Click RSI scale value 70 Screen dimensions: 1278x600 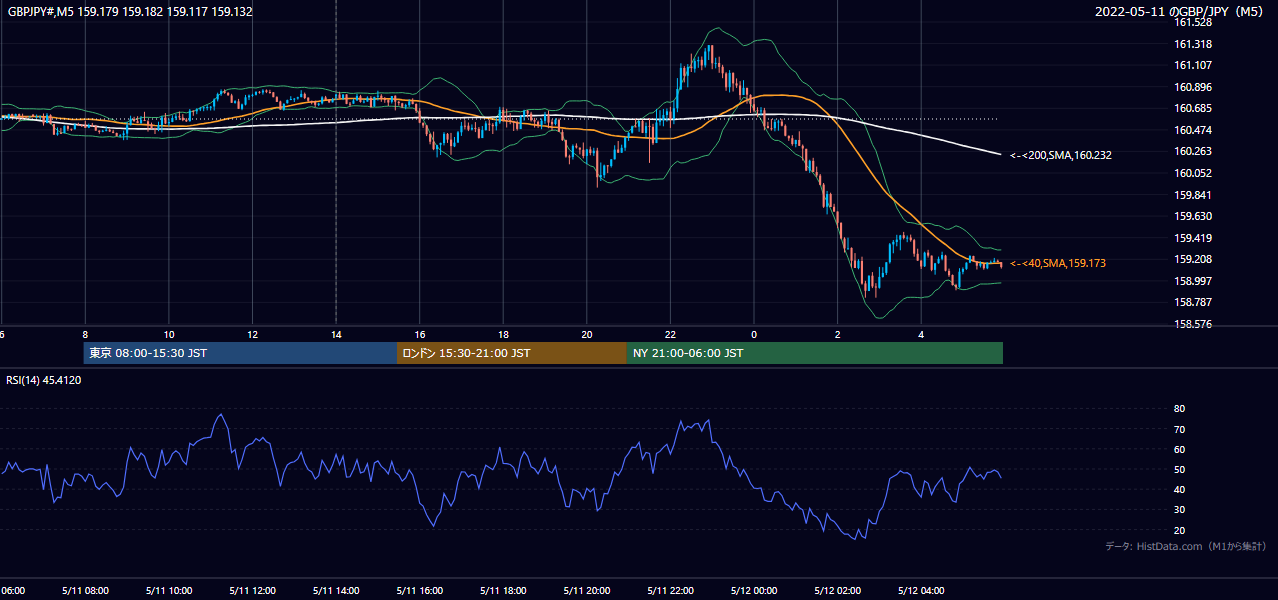(x=1179, y=429)
